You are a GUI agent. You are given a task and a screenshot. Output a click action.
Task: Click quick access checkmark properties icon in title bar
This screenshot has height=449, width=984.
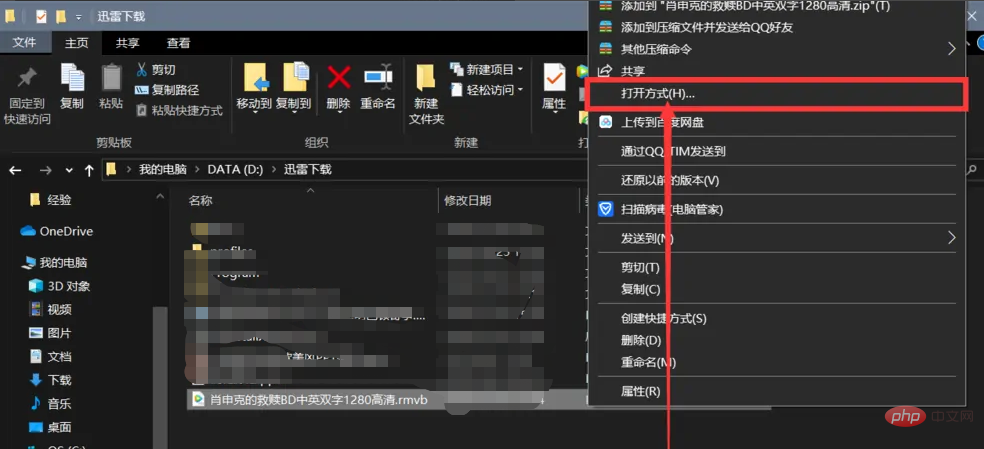tap(41, 16)
